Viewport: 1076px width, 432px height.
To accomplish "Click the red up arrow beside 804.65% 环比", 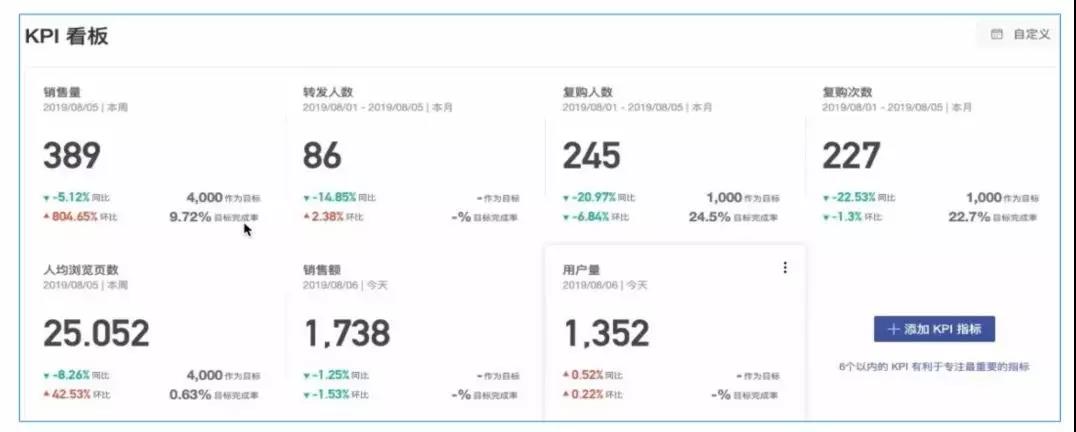I will pyautogui.click(x=46, y=216).
